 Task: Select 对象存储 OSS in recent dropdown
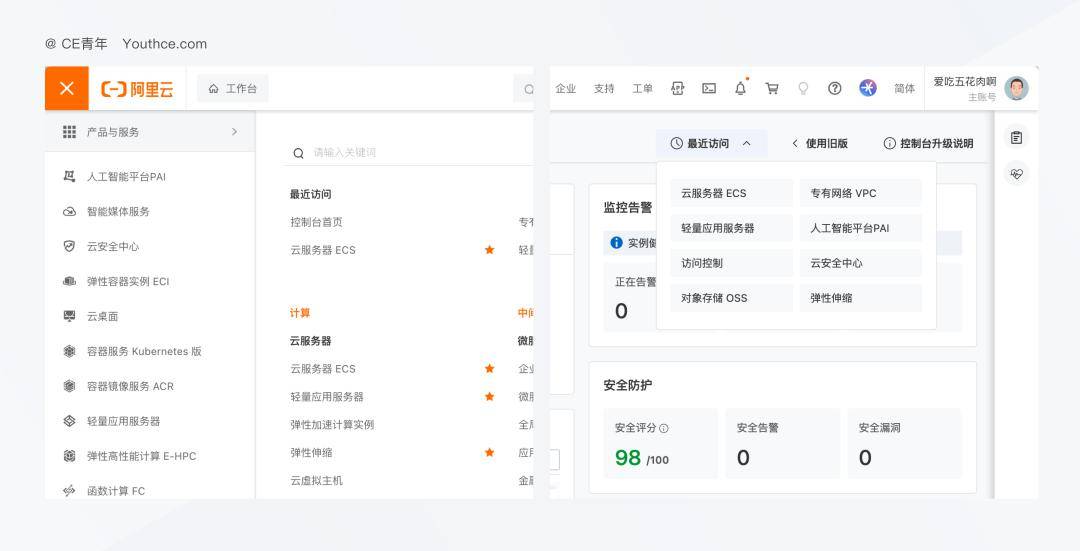731,298
